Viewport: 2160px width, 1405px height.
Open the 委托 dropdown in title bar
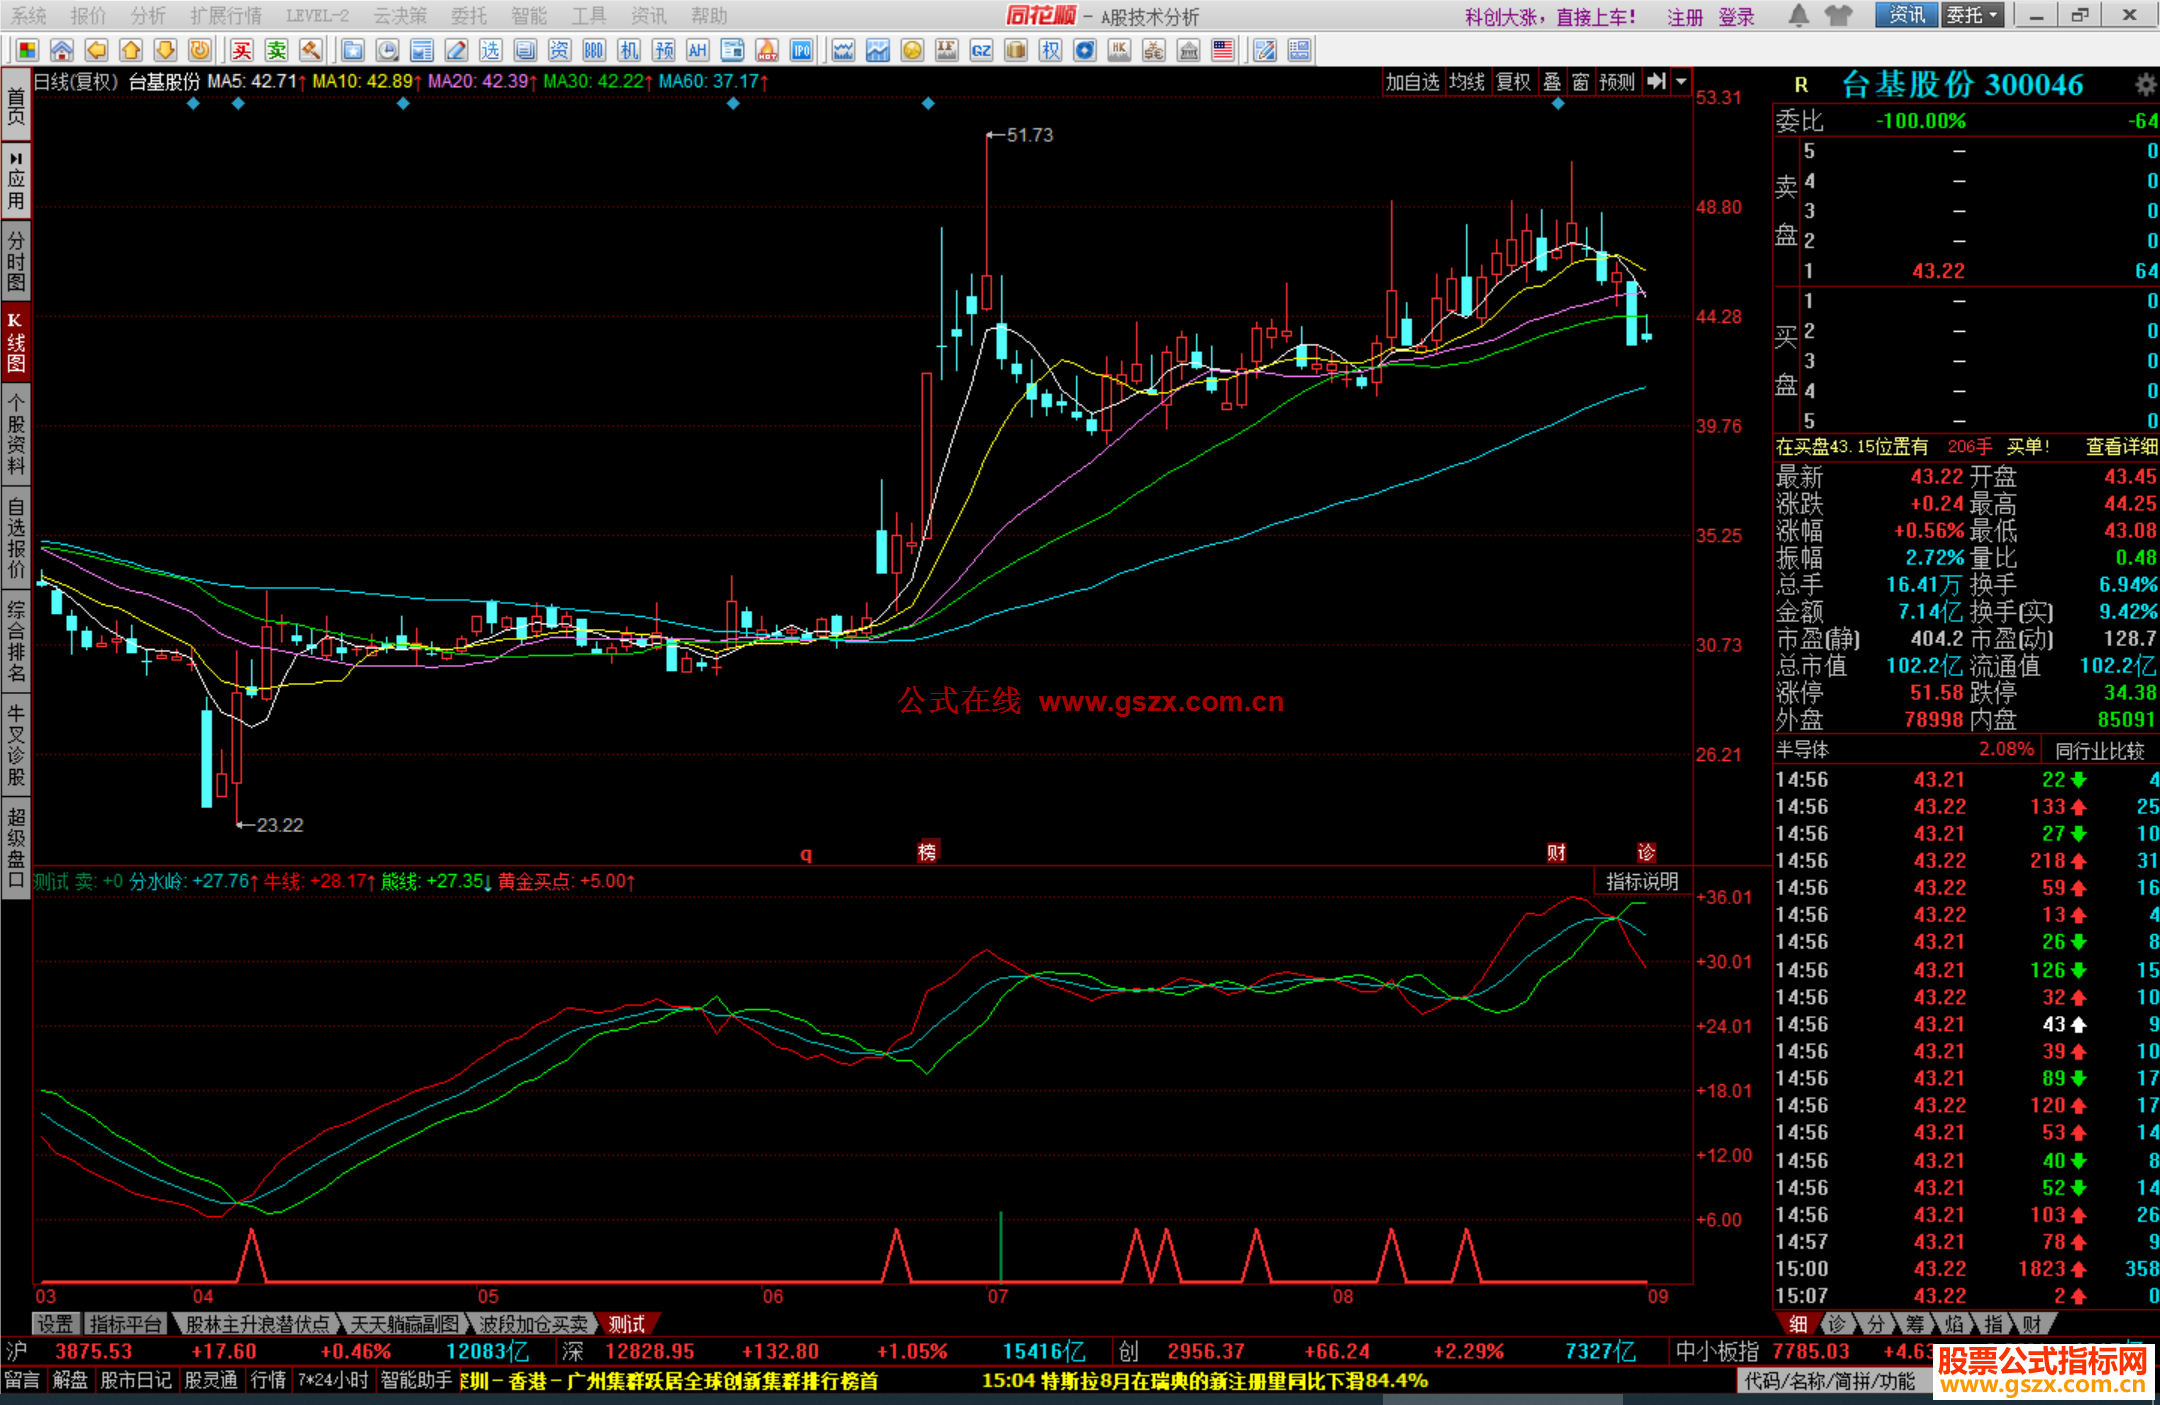tap(1972, 15)
